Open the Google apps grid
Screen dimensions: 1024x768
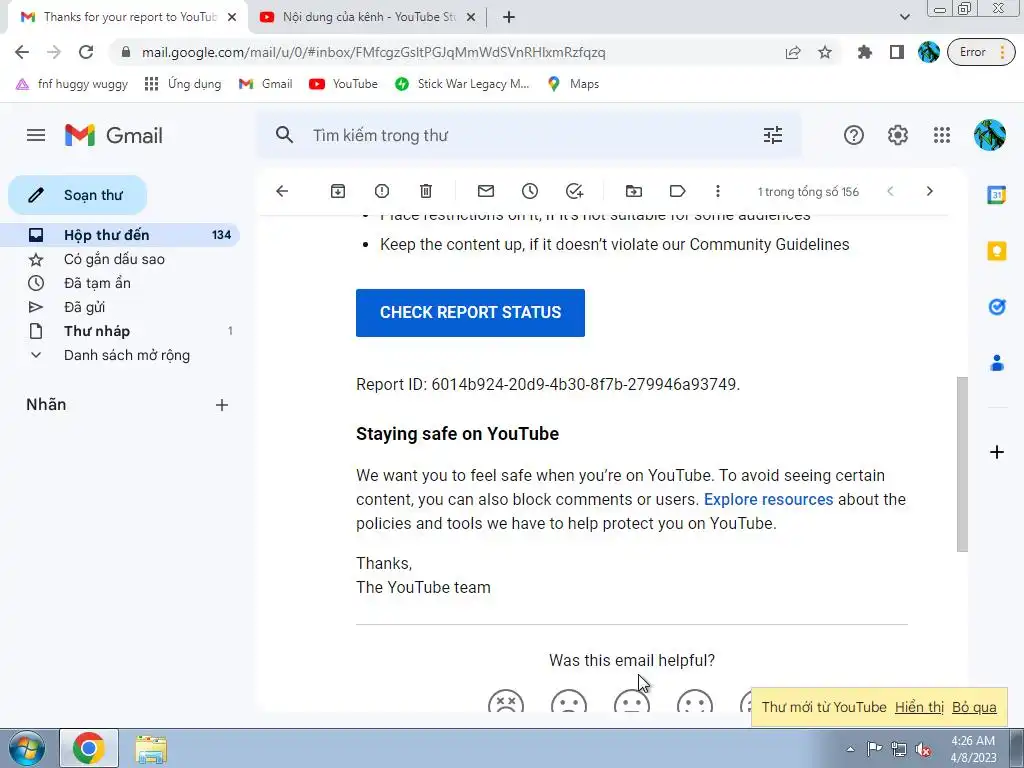point(942,135)
